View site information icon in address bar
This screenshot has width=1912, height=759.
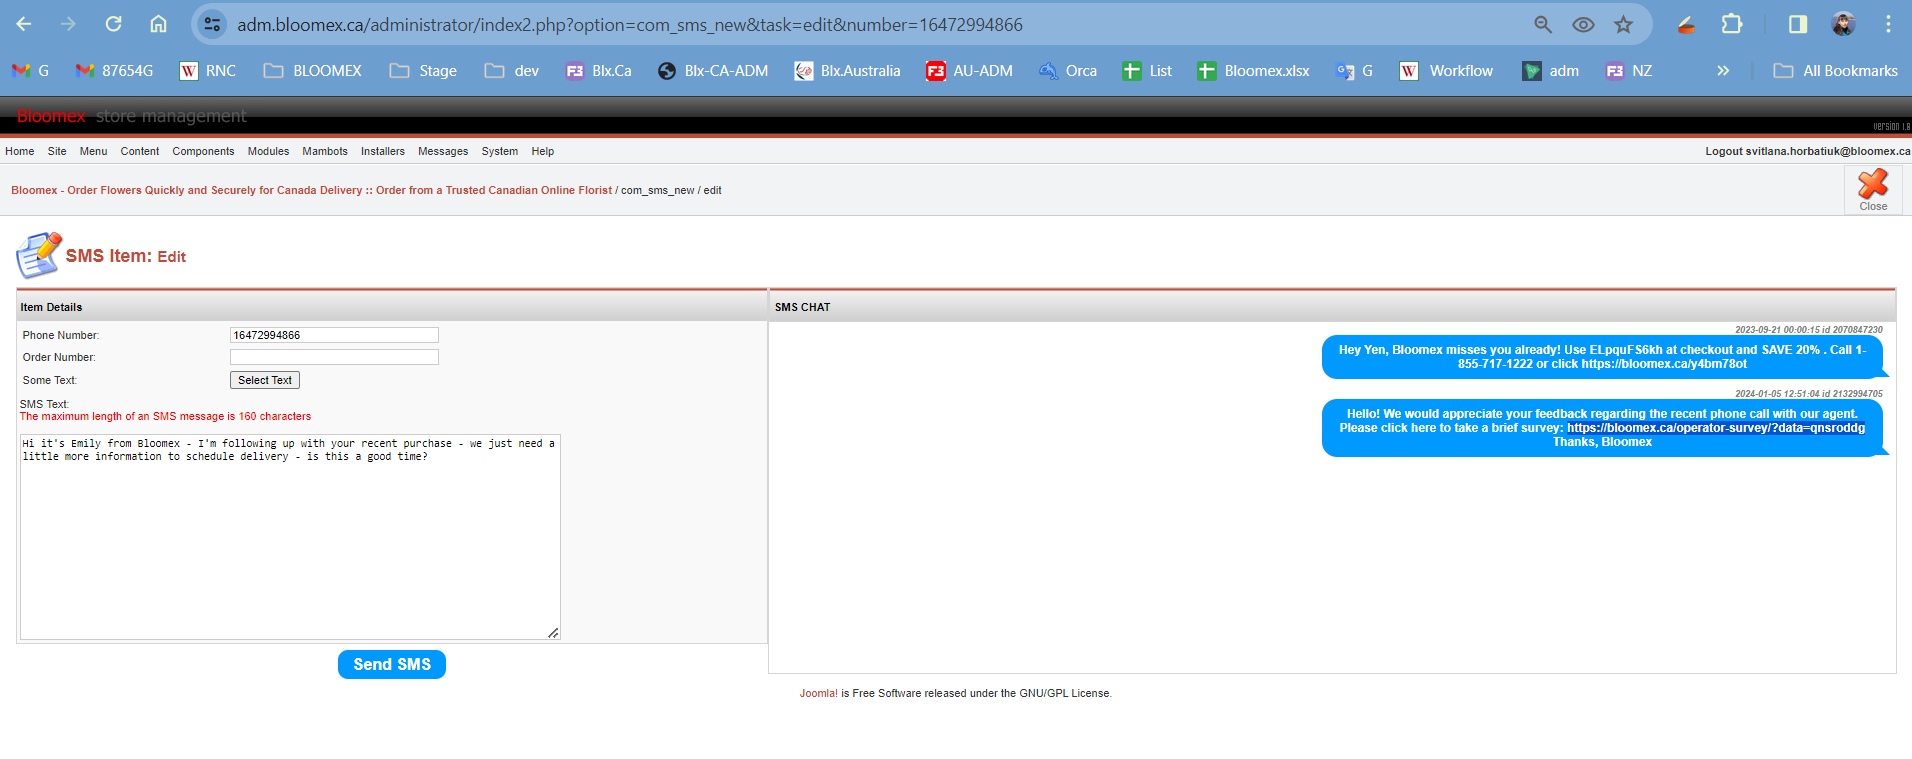coord(212,24)
